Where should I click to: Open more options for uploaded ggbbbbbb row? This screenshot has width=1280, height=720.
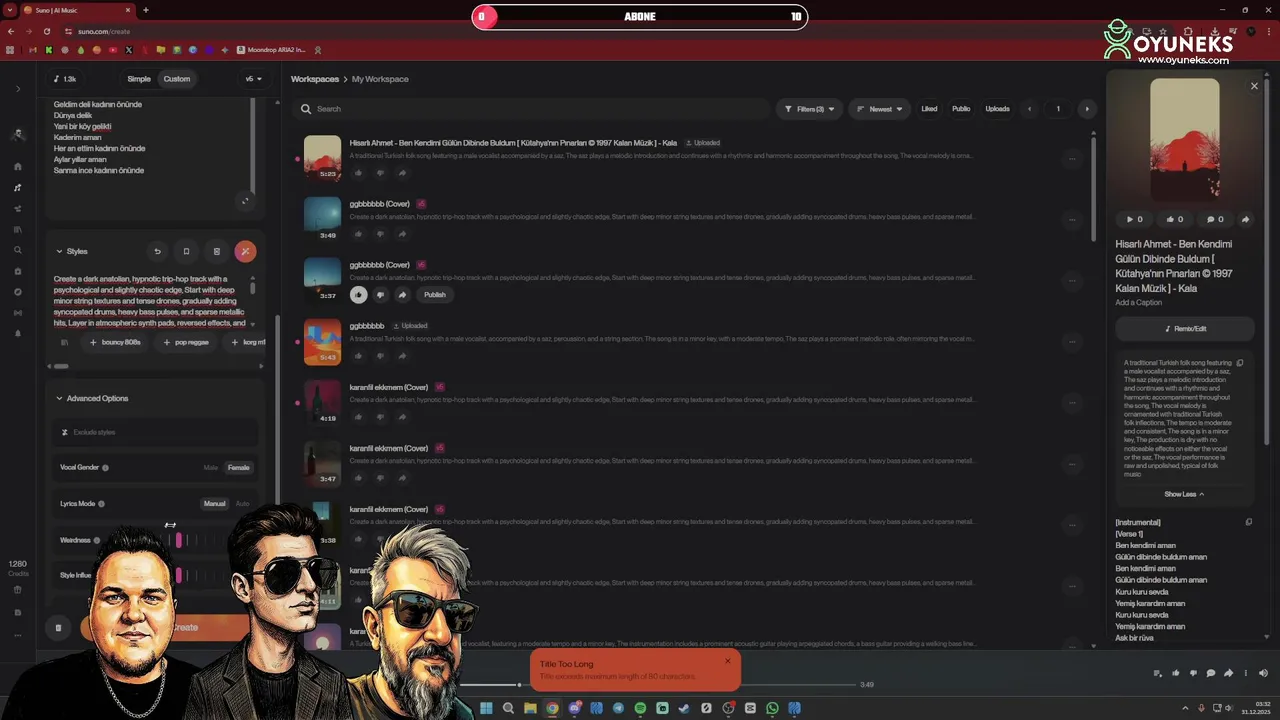pos(1072,342)
